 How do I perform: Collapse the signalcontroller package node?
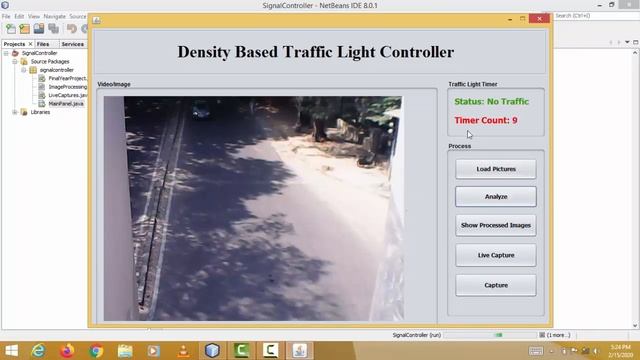pos(24,70)
